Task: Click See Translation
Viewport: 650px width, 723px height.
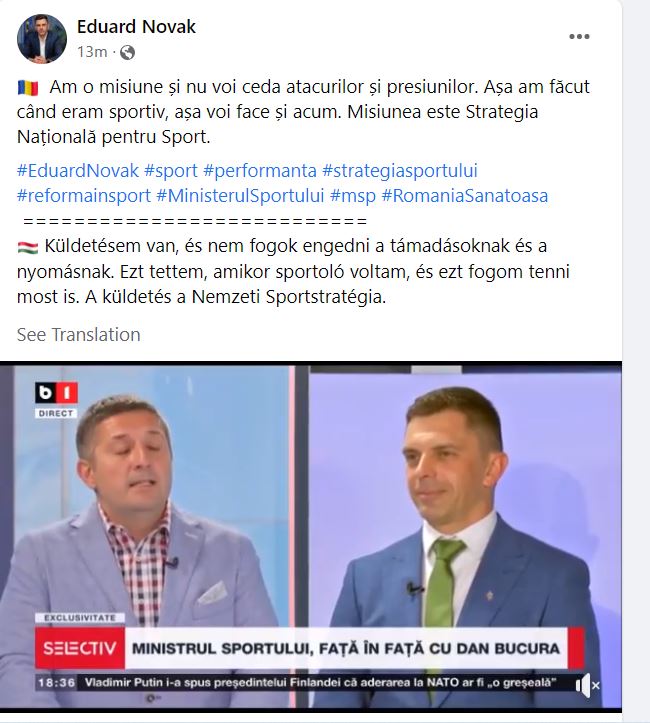Action: [x=78, y=334]
